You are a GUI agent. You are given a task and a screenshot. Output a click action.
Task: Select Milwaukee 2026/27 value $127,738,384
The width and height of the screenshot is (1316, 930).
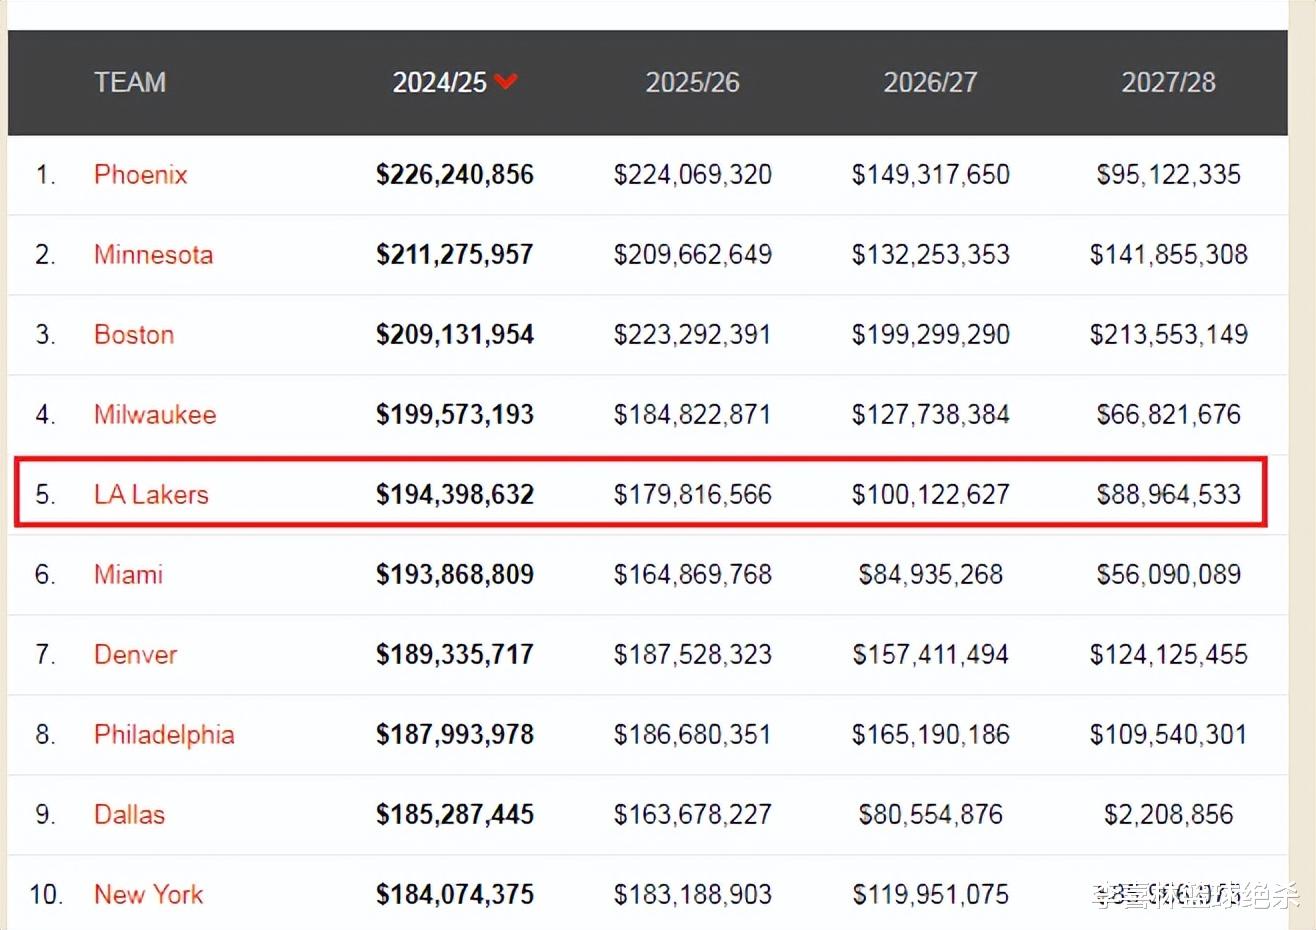tap(931, 414)
